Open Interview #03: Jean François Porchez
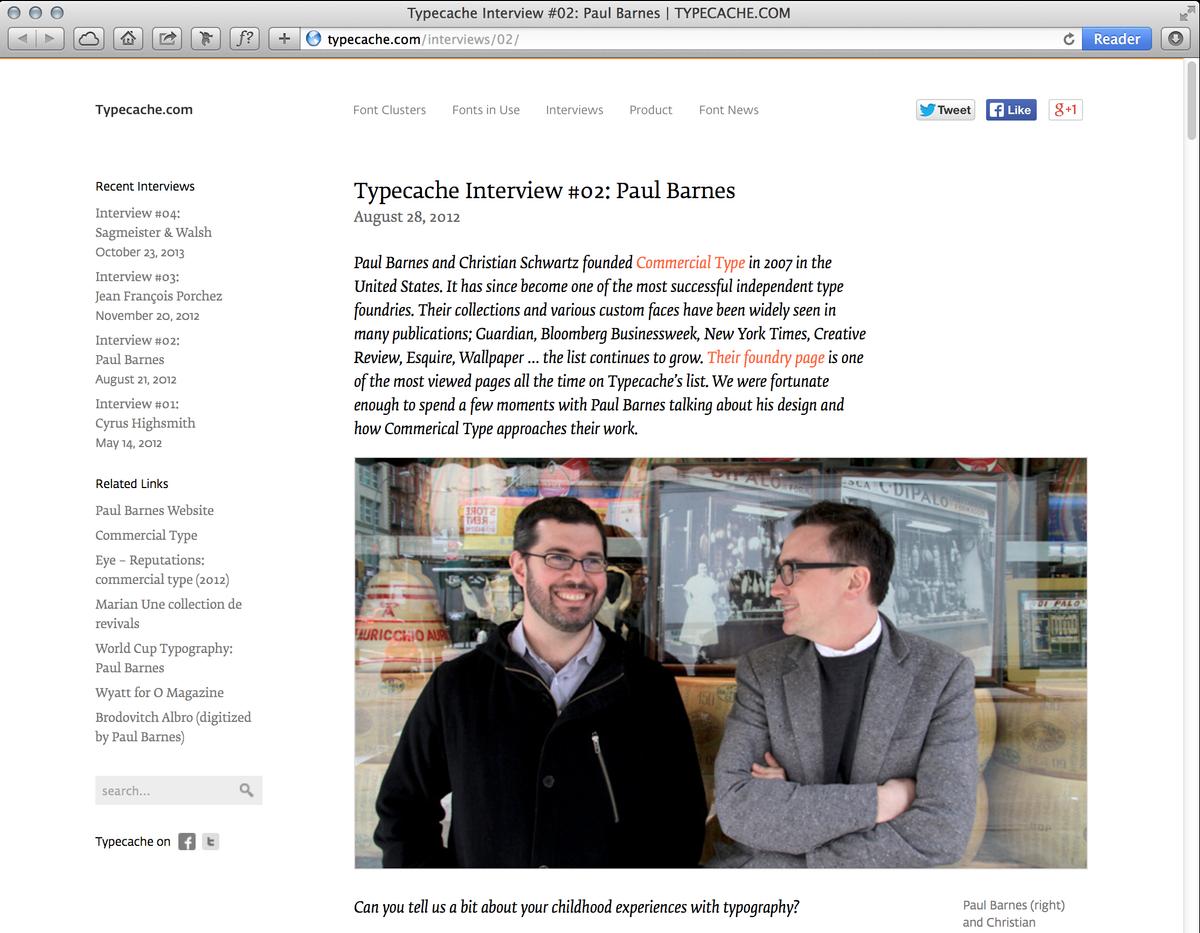This screenshot has width=1200, height=933. [x=159, y=286]
